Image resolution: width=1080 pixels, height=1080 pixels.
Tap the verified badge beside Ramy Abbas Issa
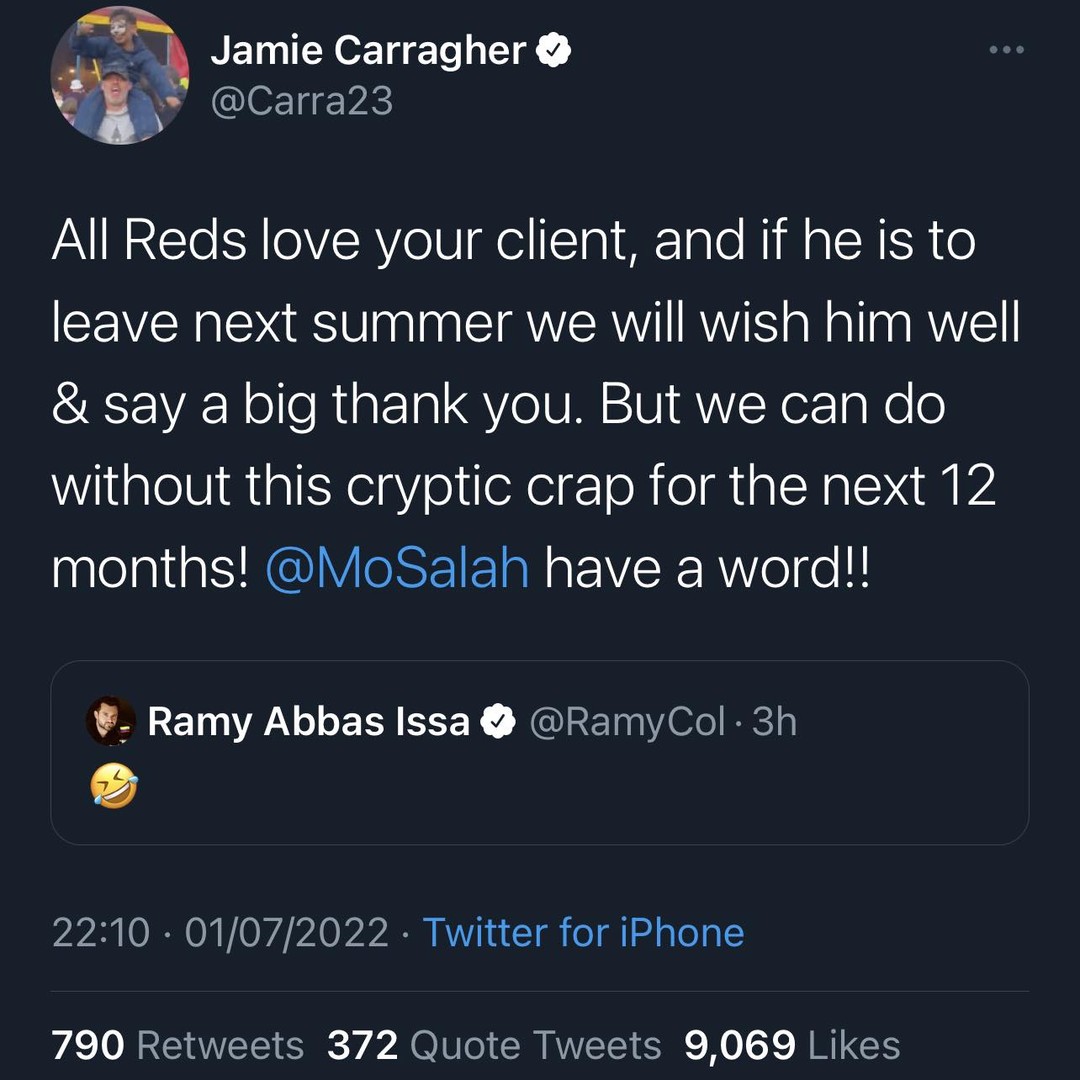coord(498,721)
